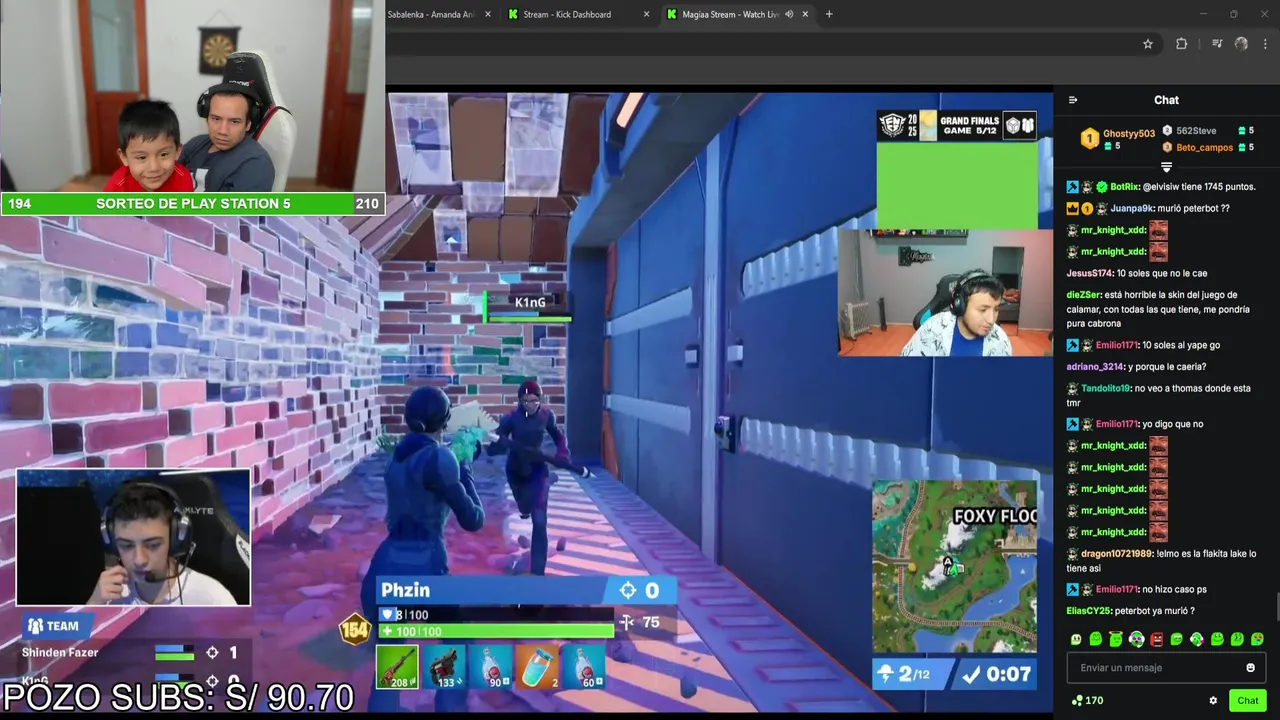Click the stream video player area

[526, 400]
